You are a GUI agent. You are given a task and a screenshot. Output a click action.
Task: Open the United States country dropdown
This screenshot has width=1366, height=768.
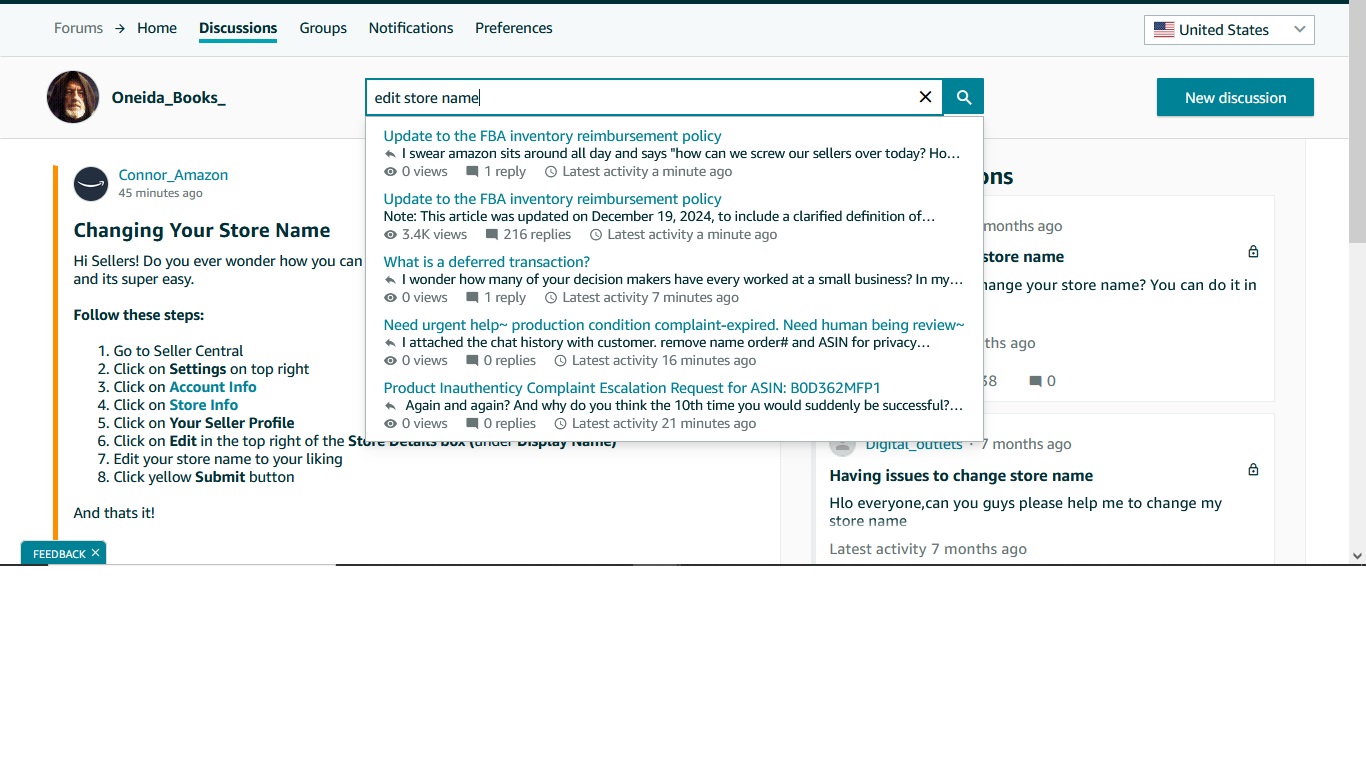[x=1229, y=30]
